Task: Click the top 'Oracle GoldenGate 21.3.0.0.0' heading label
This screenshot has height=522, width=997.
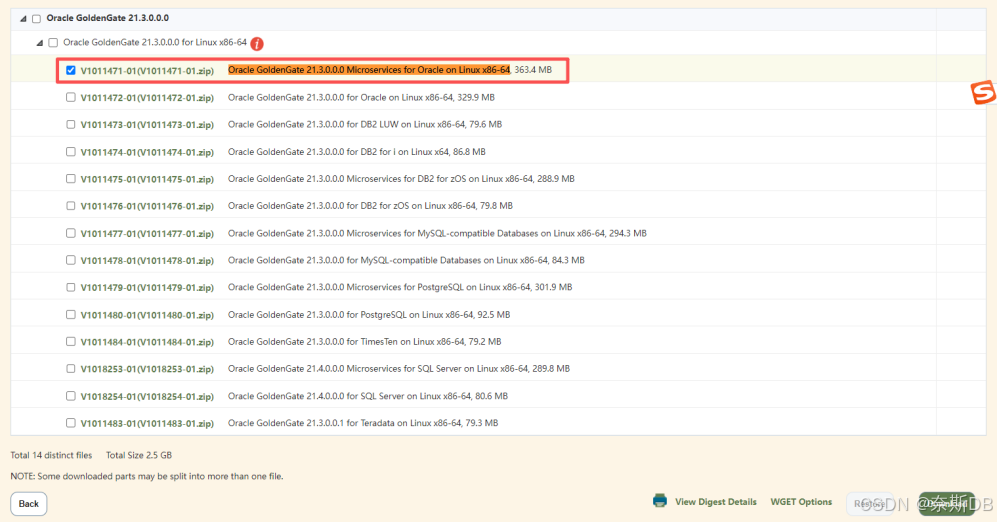Action: 107,18
